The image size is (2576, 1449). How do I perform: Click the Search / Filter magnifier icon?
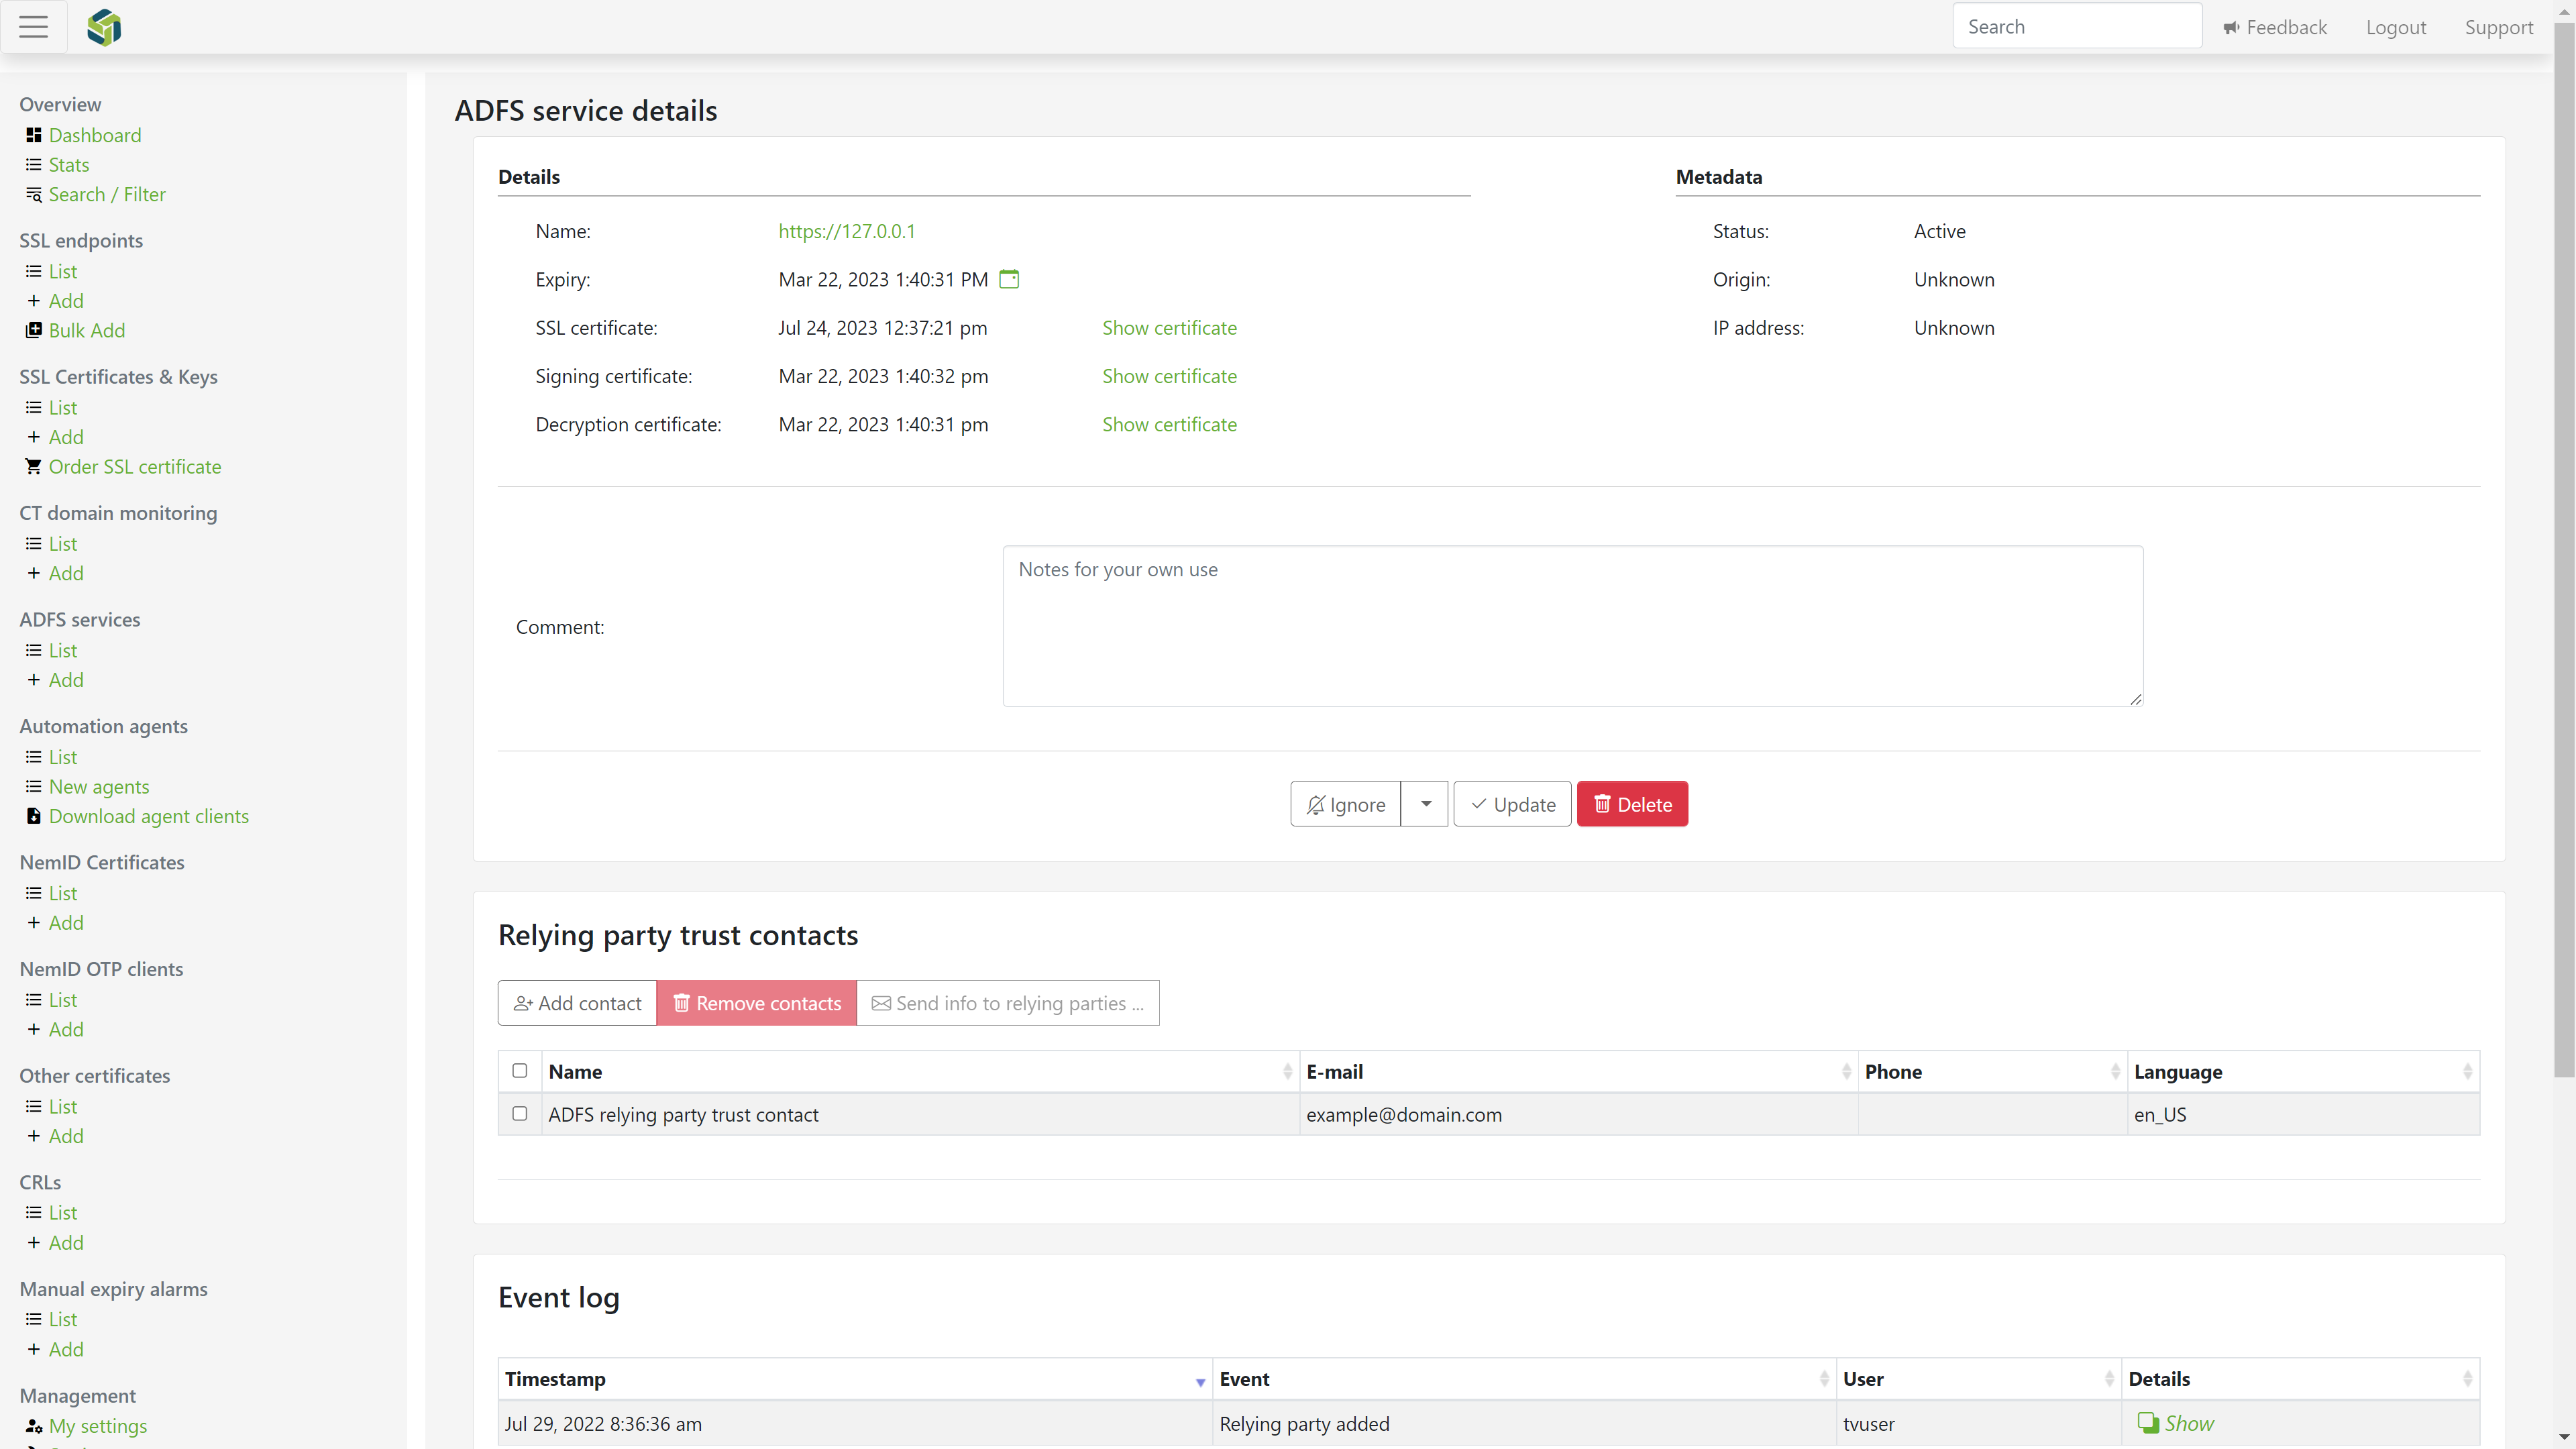point(34,195)
